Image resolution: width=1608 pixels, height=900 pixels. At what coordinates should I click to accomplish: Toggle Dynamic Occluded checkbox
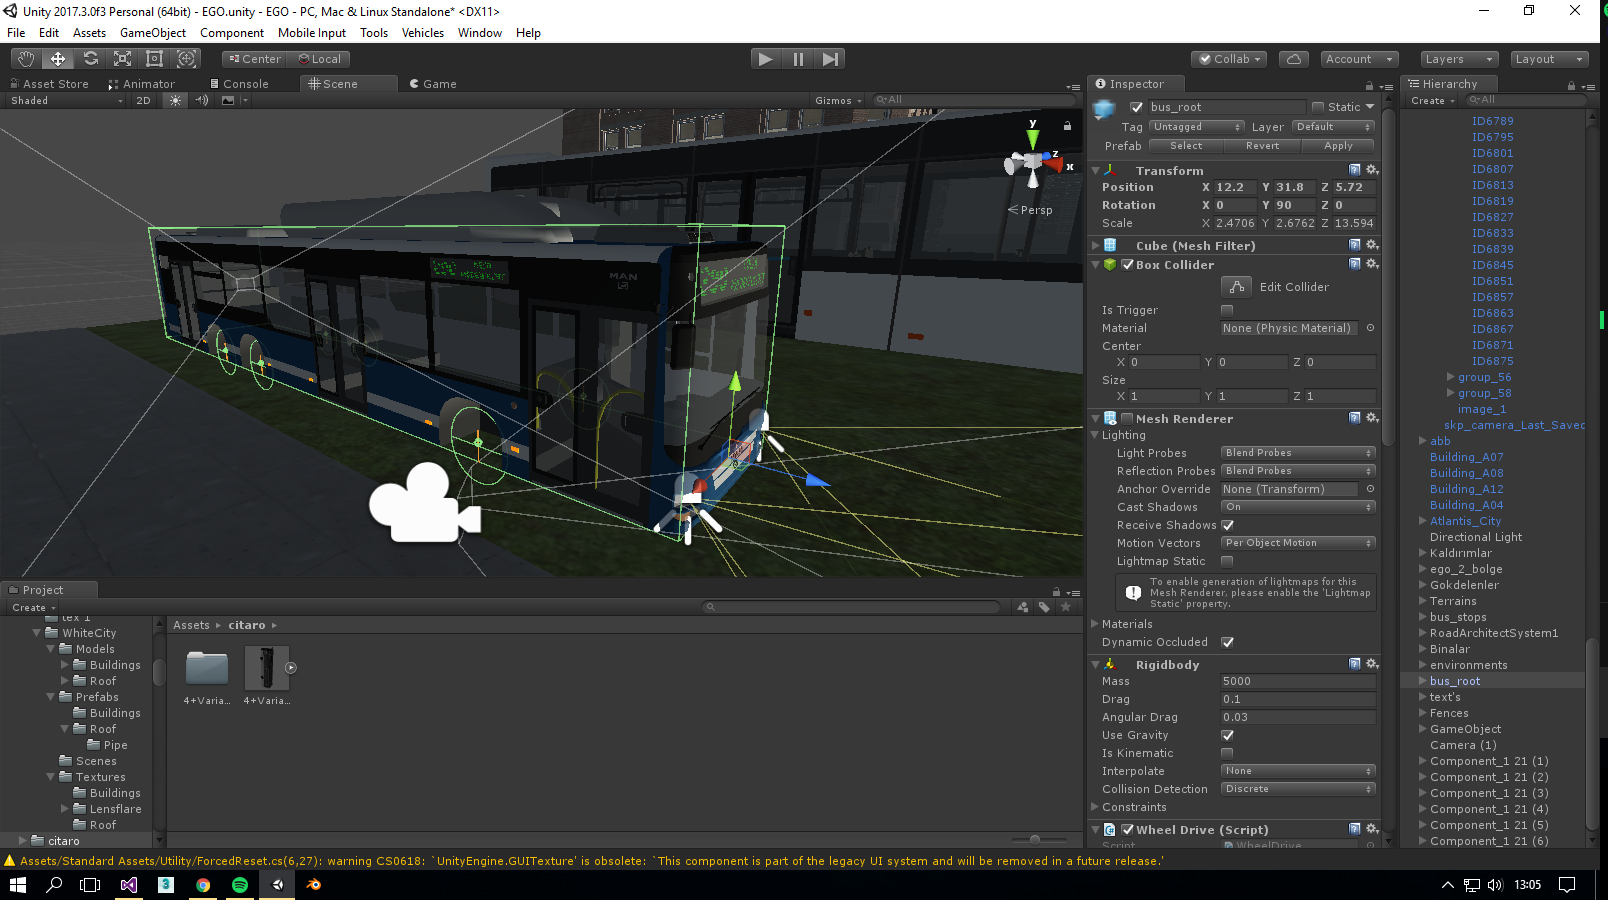click(x=1227, y=642)
